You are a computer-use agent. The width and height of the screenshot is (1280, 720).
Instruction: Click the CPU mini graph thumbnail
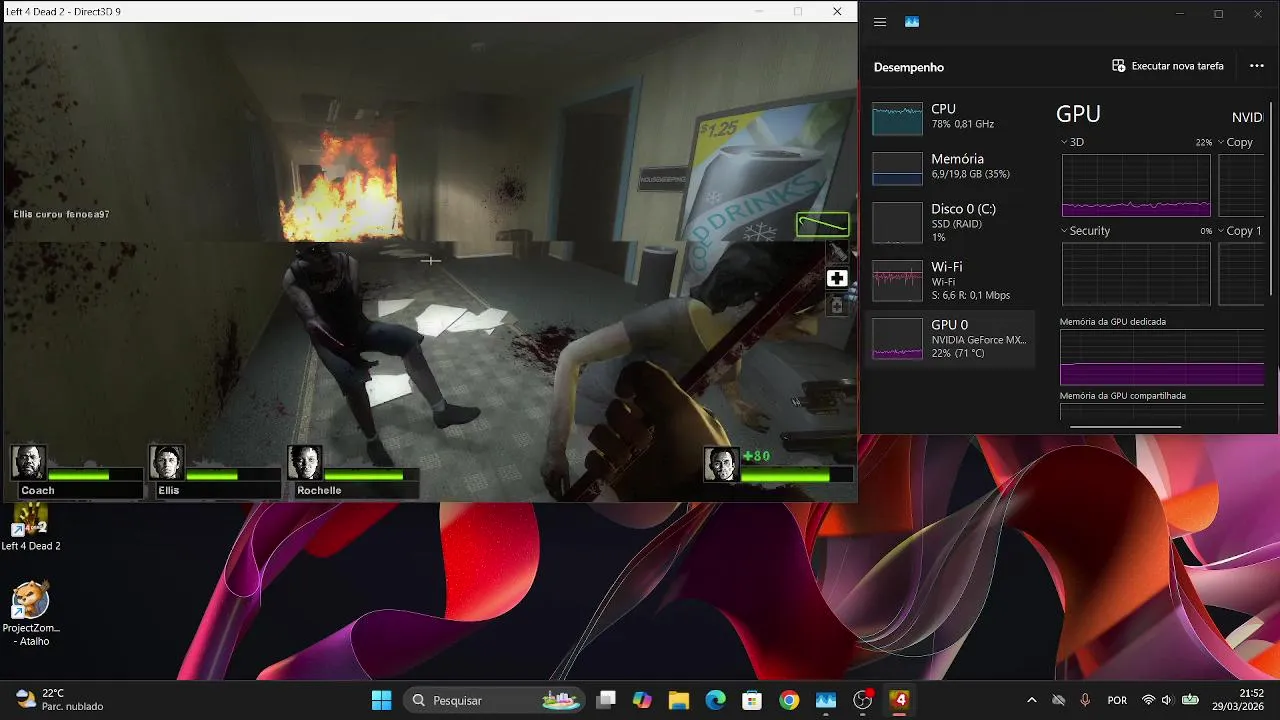point(897,118)
